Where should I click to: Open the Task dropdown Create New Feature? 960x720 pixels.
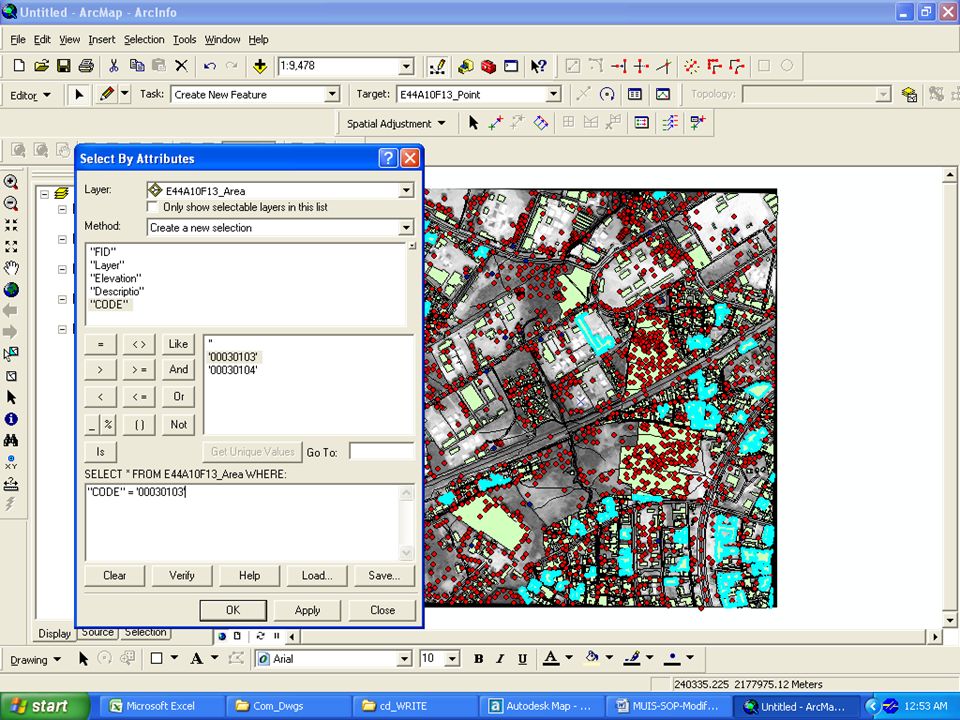332,95
